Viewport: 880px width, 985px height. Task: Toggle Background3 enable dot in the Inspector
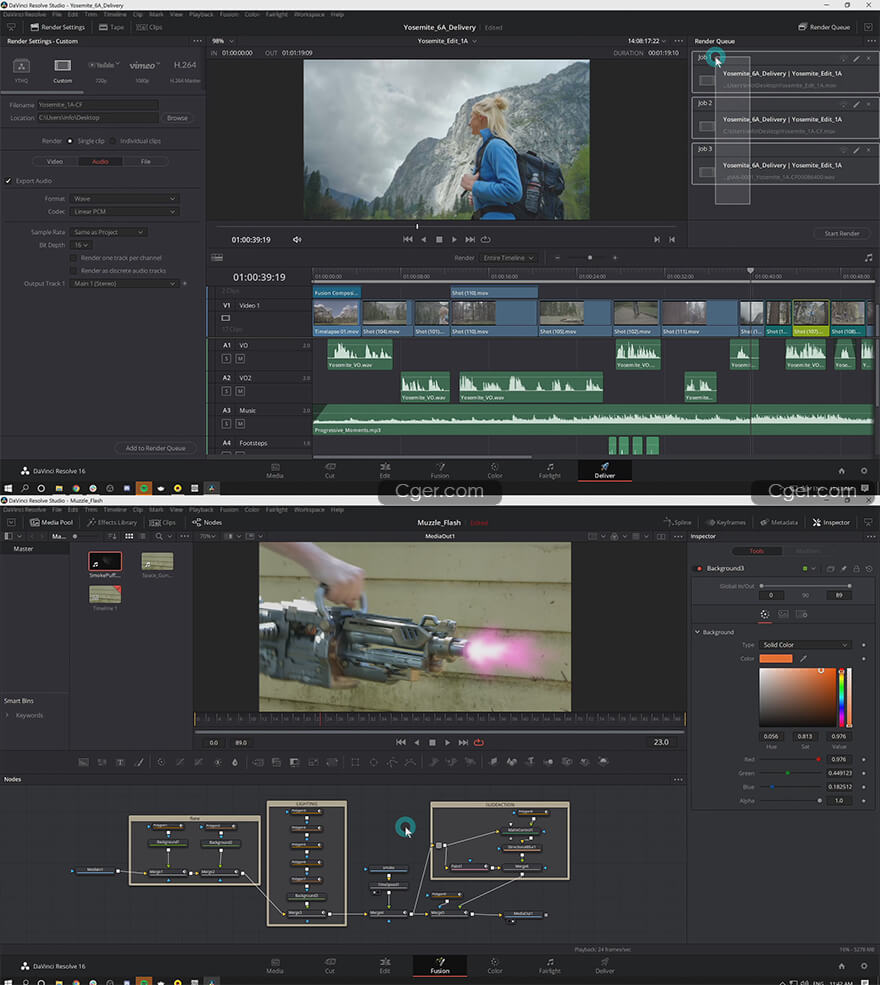pos(699,569)
